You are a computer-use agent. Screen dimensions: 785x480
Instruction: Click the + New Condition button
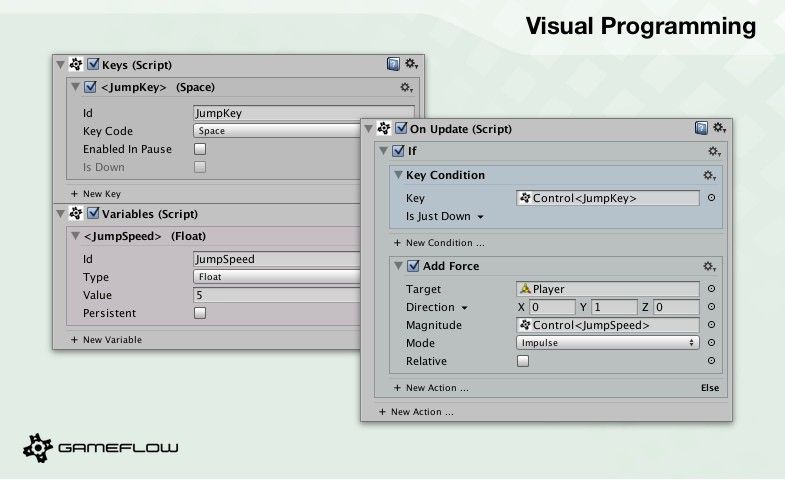pyautogui.click(x=439, y=243)
